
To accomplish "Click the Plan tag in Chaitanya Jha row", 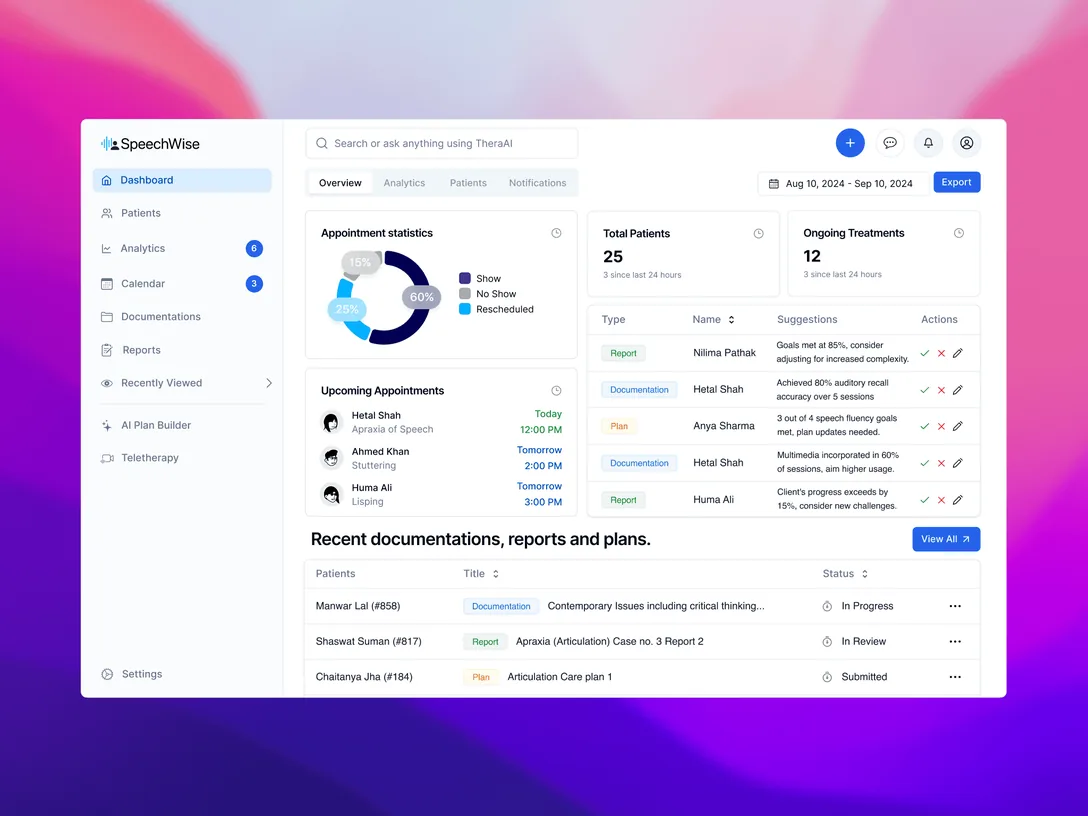I will coord(481,677).
